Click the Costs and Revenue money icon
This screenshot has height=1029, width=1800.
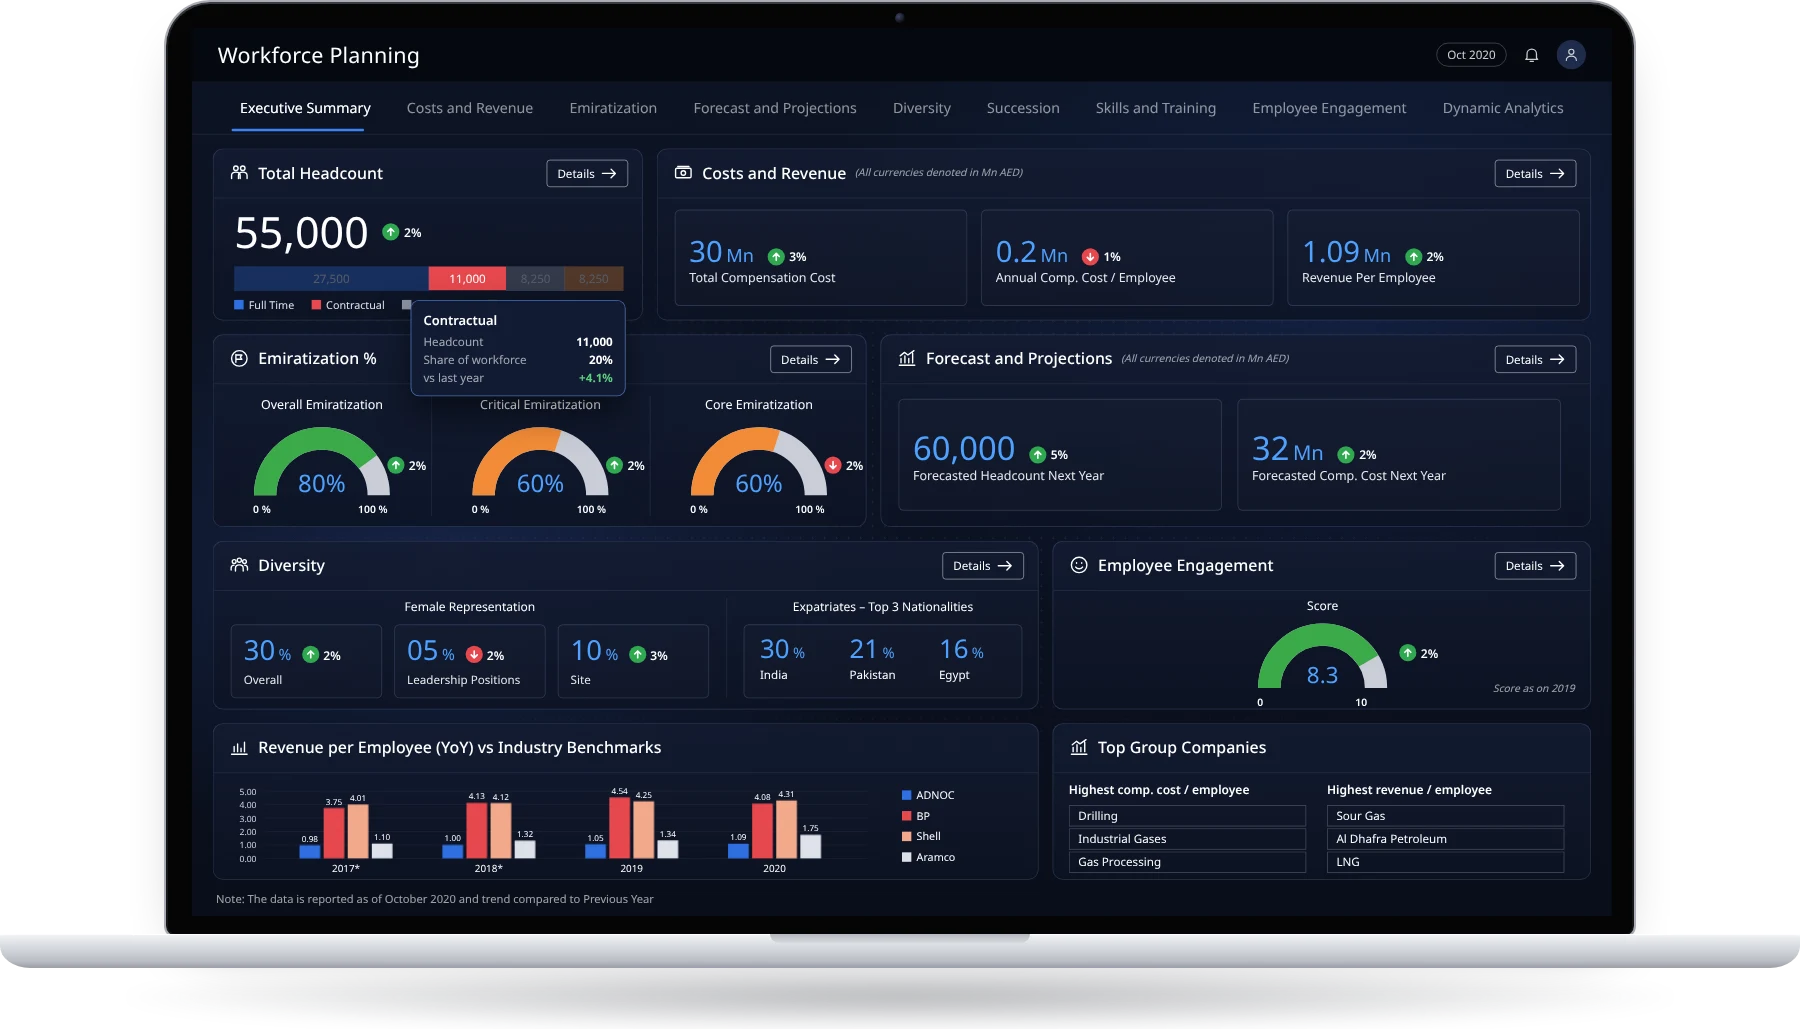(683, 173)
